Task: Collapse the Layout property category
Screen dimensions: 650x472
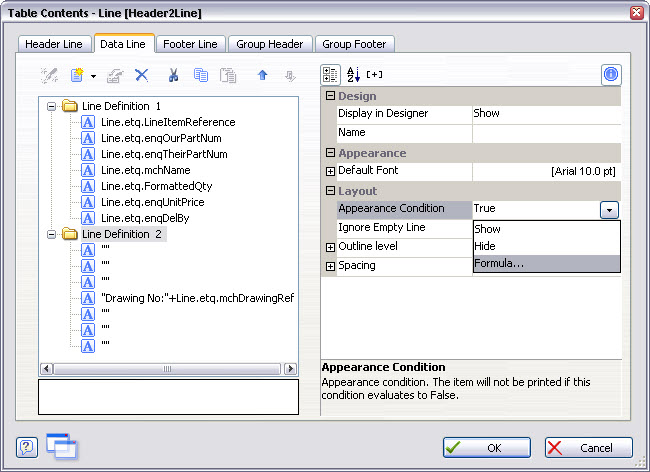Action: [x=330, y=191]
